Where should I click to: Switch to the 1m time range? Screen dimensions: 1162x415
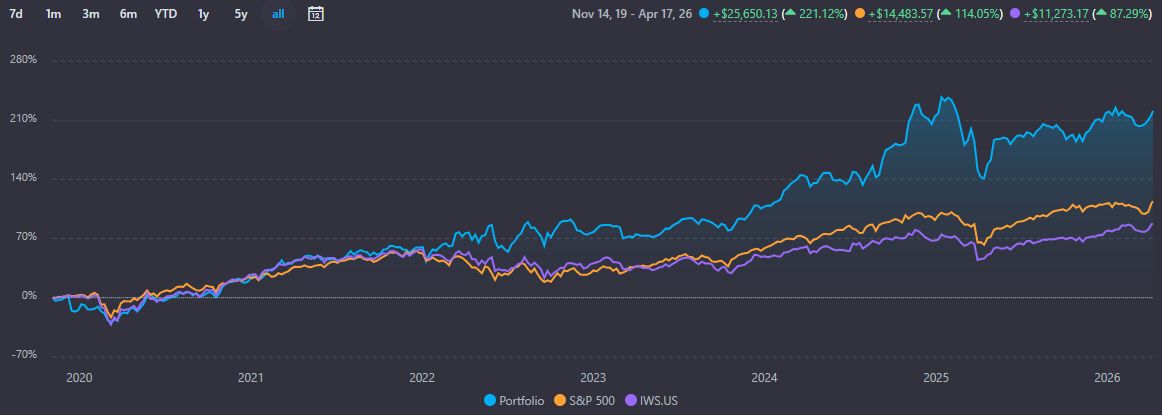[x=54, y=14]
